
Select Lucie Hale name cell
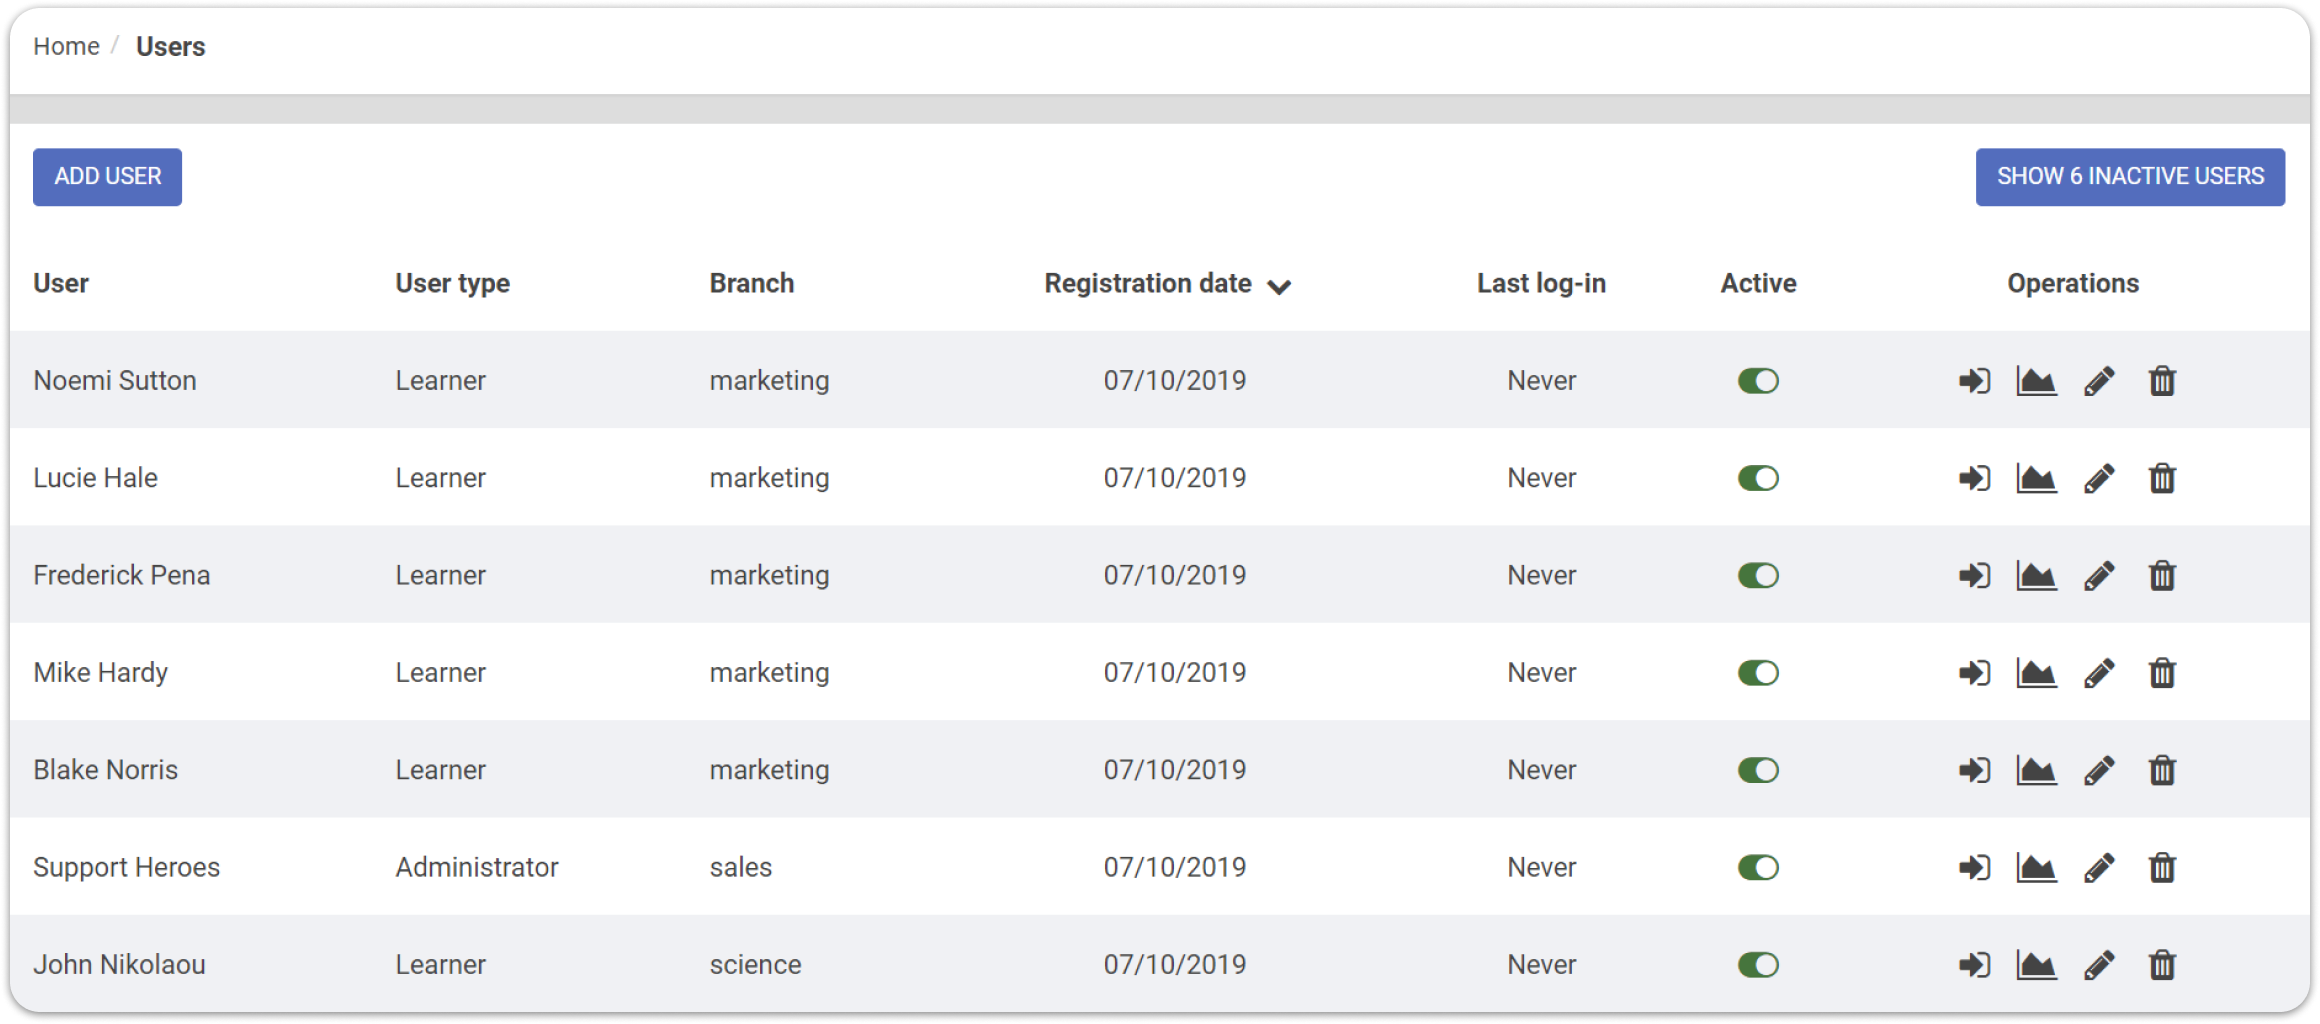point(95,478)
